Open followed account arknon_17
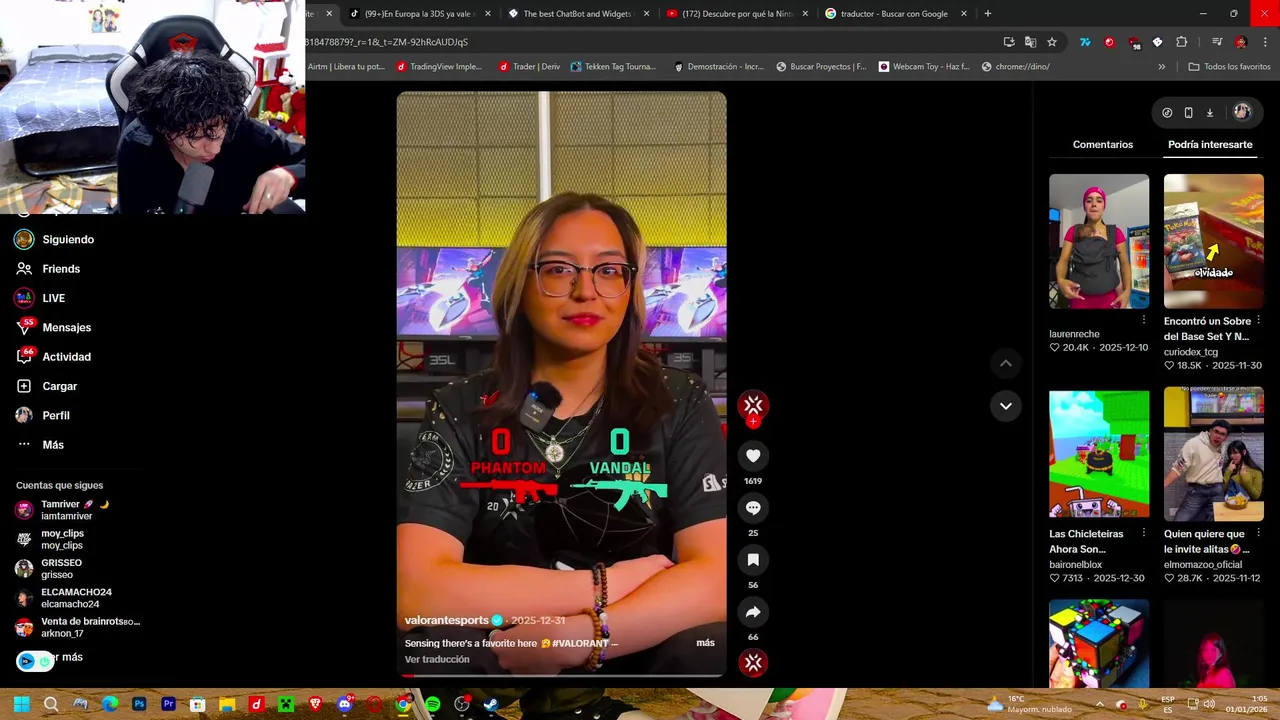The width and height of the screenshot is (1280, 720). [78, 627]
